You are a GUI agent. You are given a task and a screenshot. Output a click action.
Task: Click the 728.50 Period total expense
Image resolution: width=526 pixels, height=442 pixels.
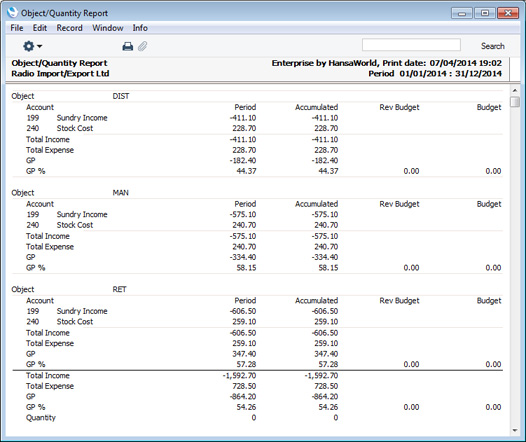click(x=244, y=386)
